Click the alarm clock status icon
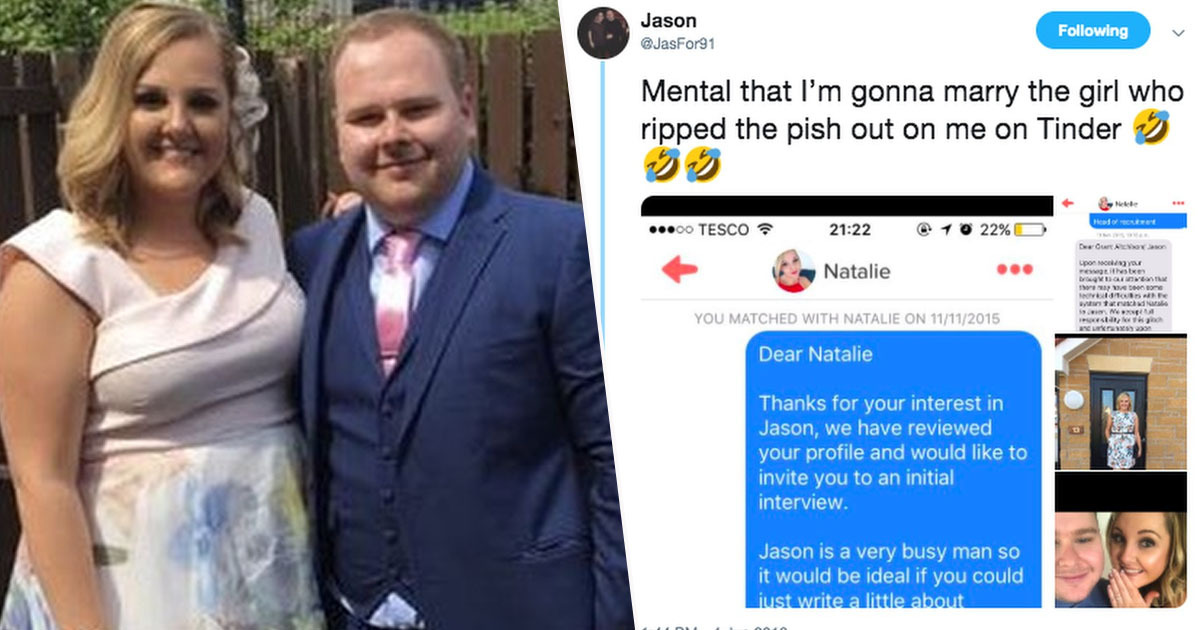Screen dimensions: 1200x630 [x=967, y=230]
